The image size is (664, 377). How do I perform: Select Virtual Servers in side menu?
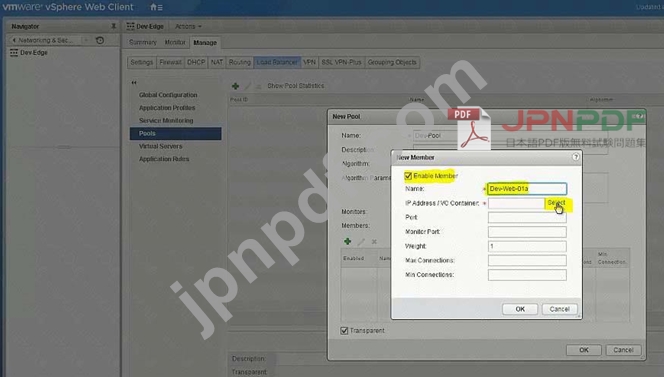[x=160, y=146]
